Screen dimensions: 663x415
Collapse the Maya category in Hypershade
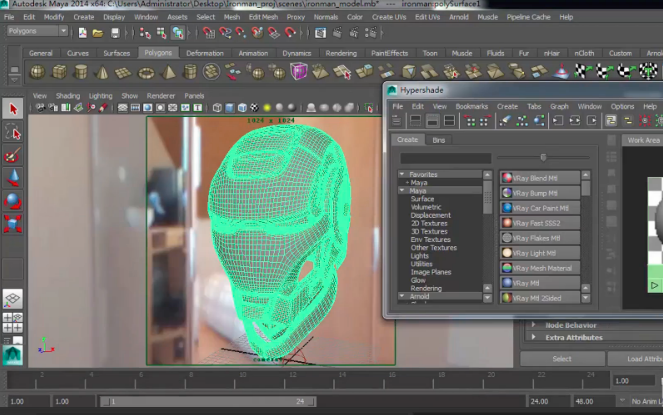[x=402, y=190]
